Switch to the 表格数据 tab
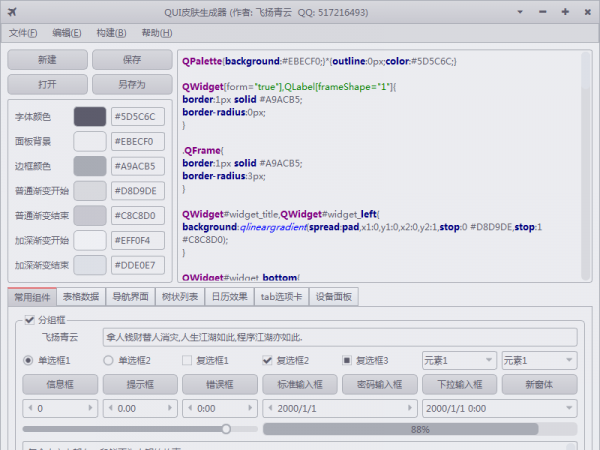The width and height of the screenshot is (600, 450). pyautogui.click(x=81, y=296)
